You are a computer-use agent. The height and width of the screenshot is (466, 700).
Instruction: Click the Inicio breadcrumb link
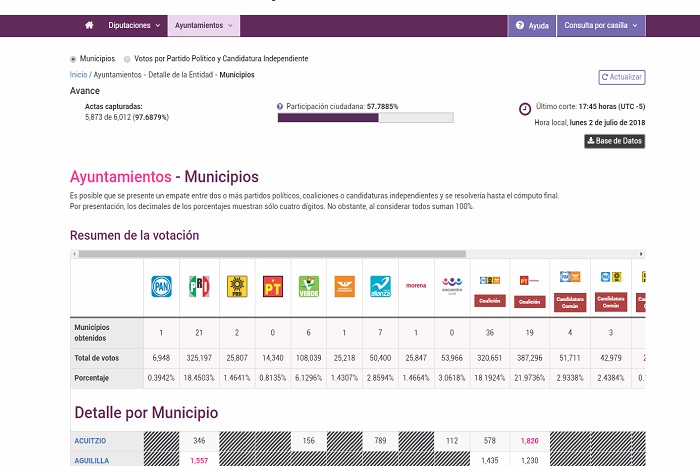pyautogui.click(x=78, y=75)
